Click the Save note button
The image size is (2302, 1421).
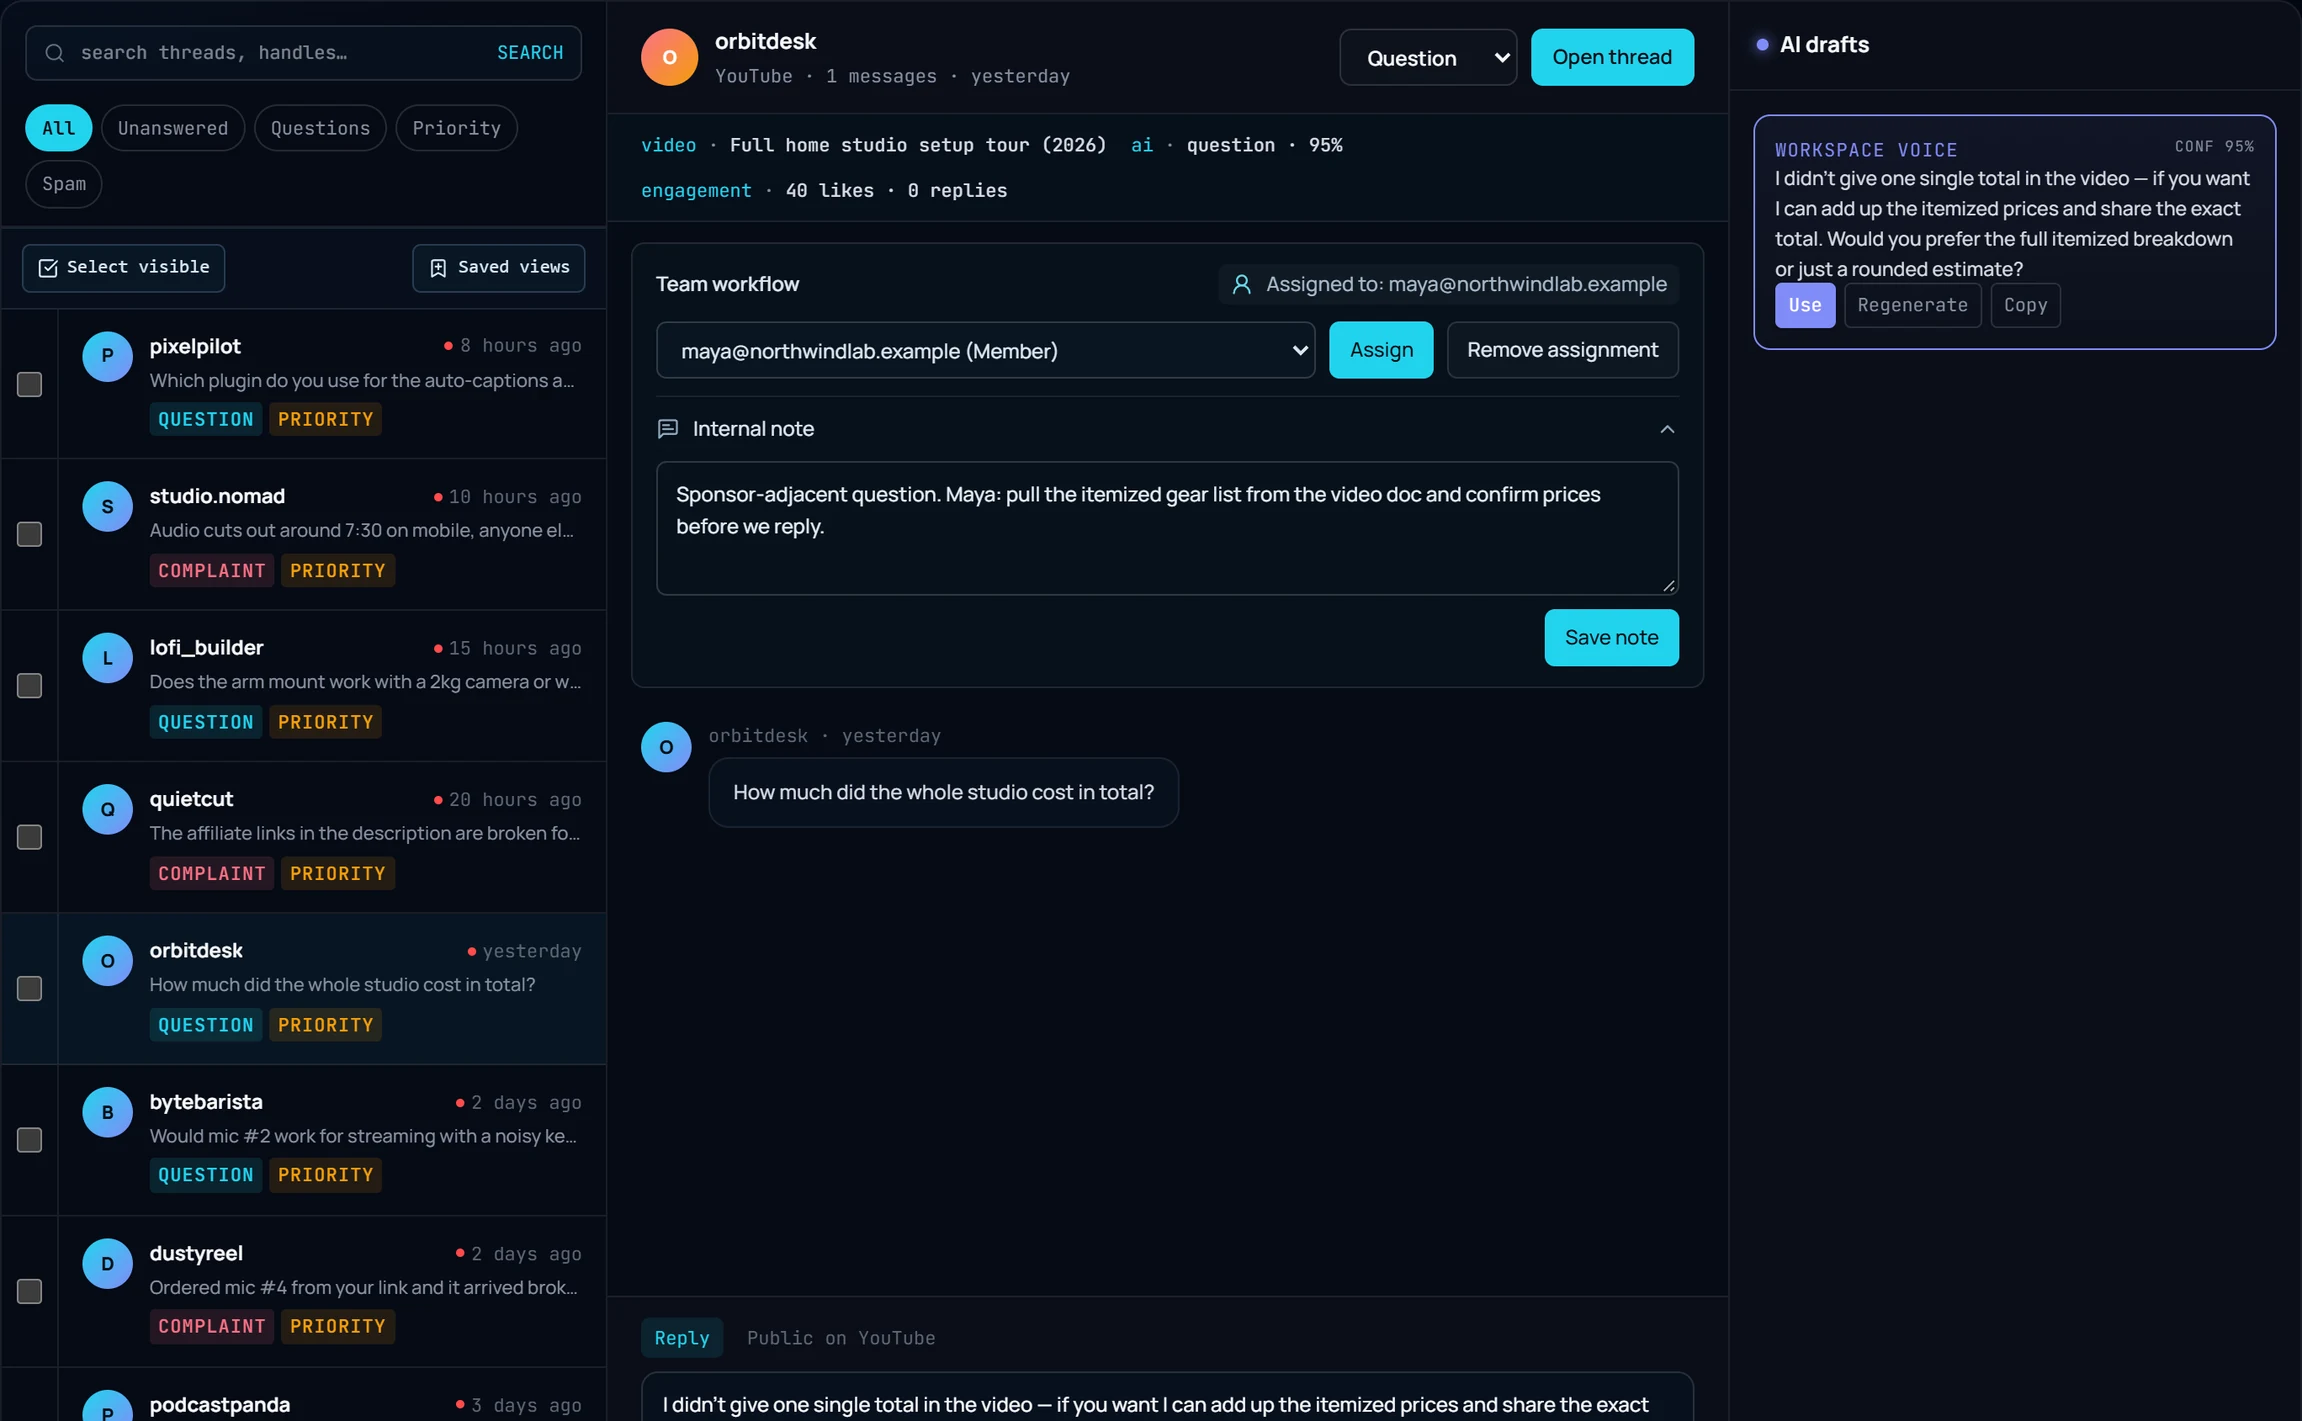1611,638
